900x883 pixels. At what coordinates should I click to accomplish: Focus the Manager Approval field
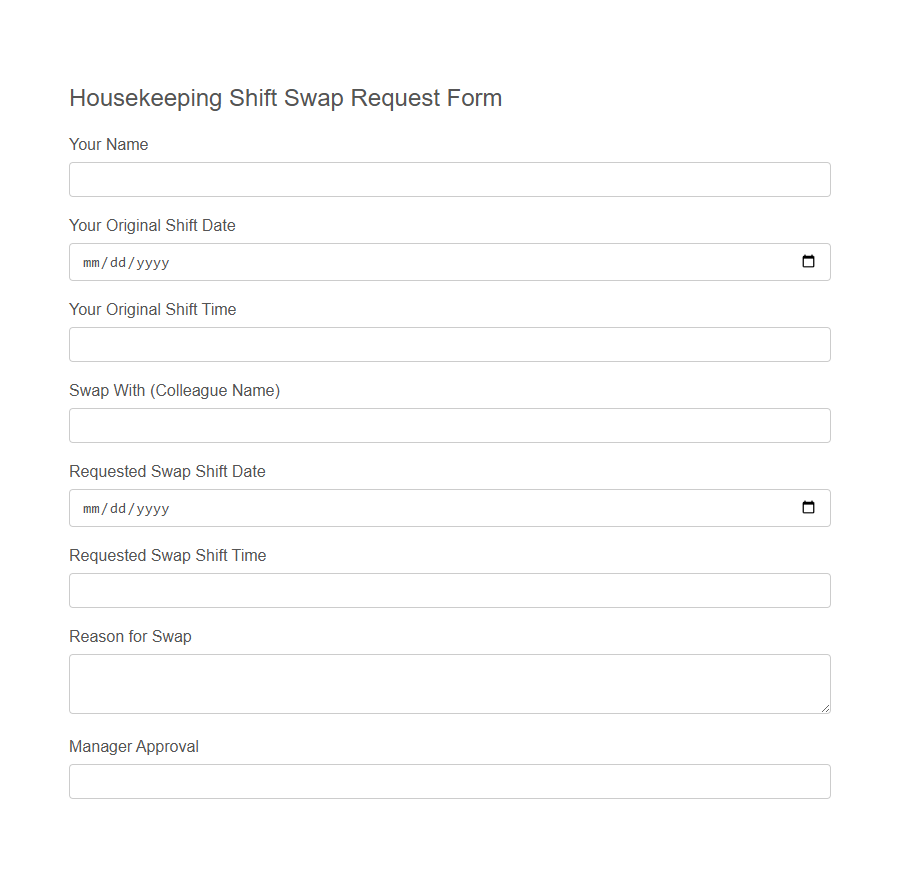(449, 781)
